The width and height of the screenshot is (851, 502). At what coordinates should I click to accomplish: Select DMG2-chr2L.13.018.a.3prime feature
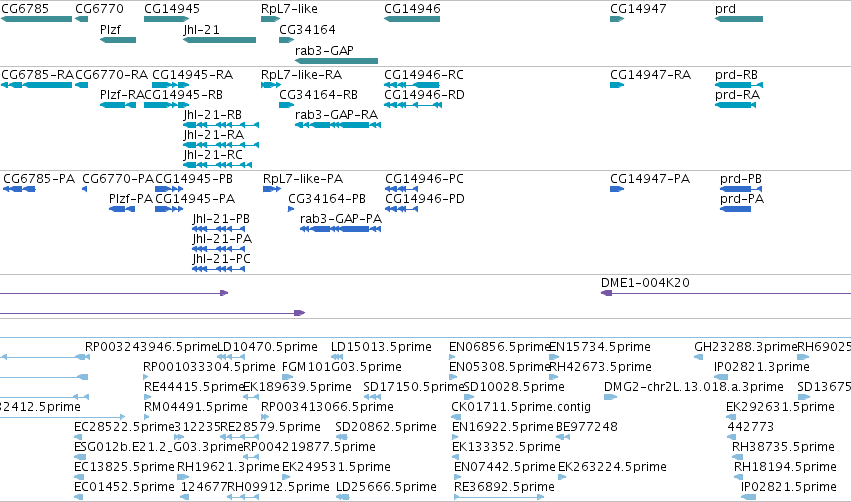(611, 397)
